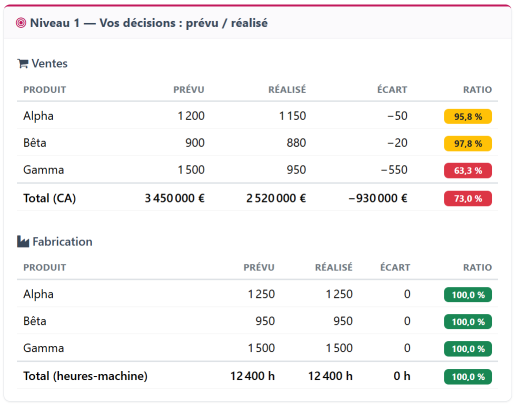
Task: Click the Ventes Gamma réalisé value 950
Action: coord(296,170)
